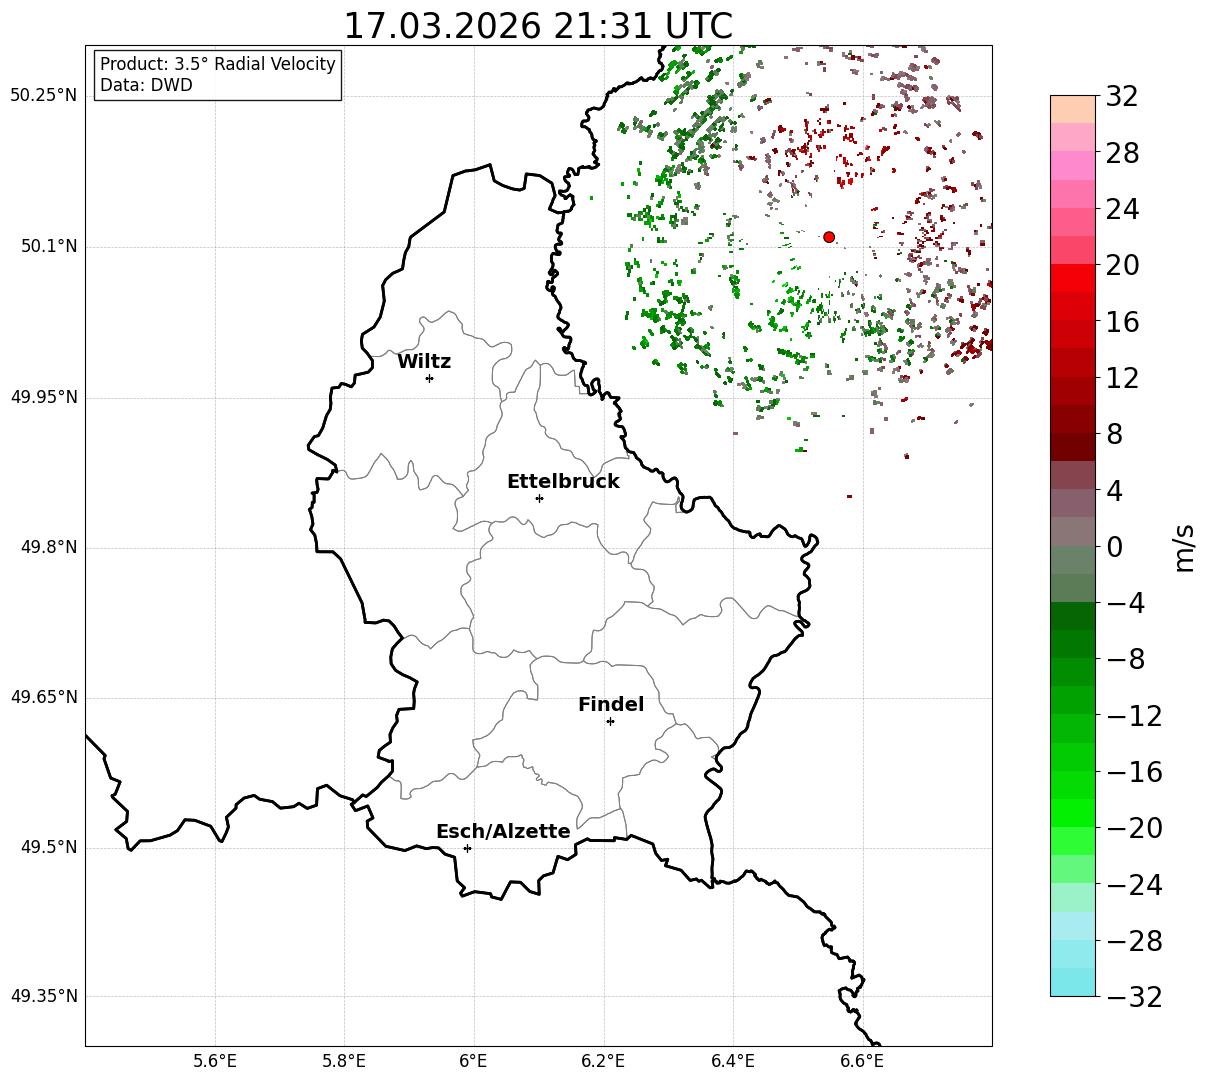1207x1081 pixels.
Task: Click the −12 colorbar tick label
Action: click(x=1133, y=716)
